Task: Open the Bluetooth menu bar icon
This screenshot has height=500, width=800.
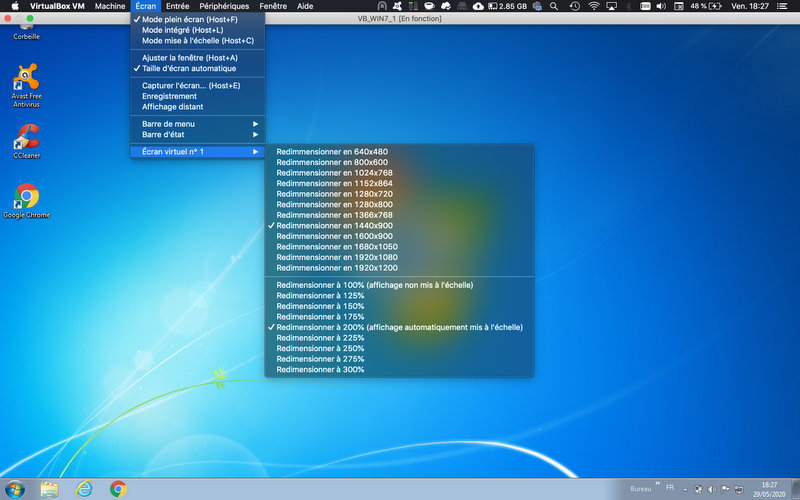Action: (x=629, y=6)
